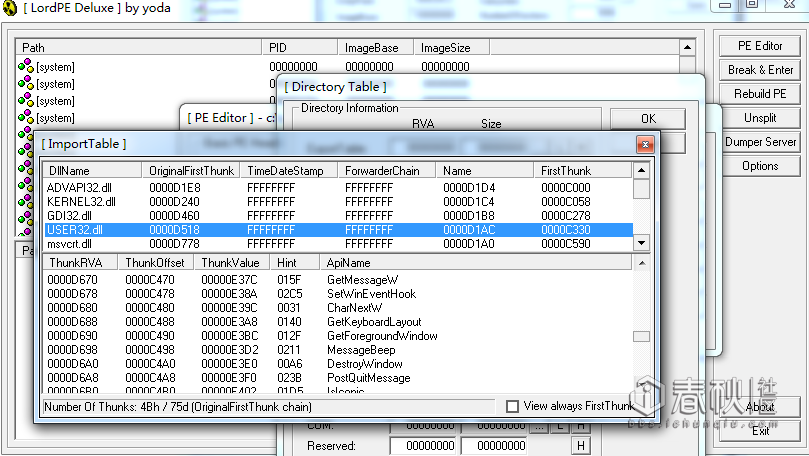Screen dimensions: 809x456
Task: Select the CharNextW API entry
Action: point(338,308)
